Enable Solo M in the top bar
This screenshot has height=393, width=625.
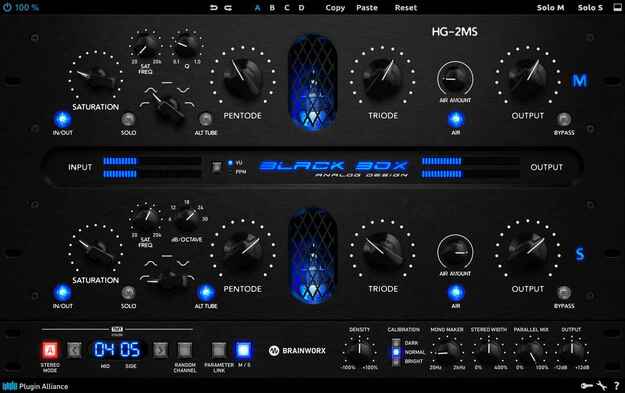point(550,8)
